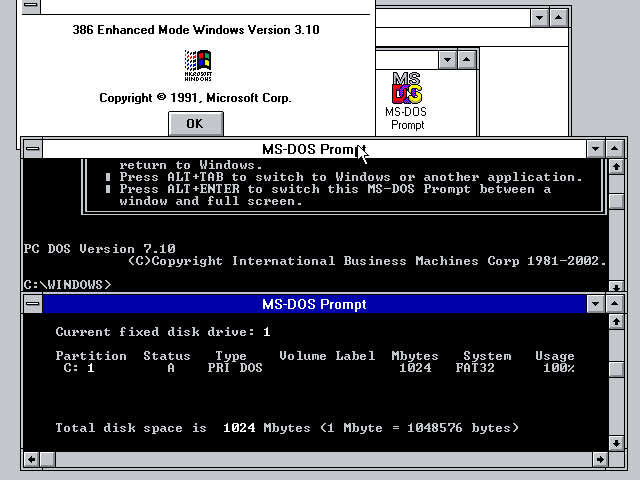
Task: Click the Microsoft Windows logo in About dialog
Action: (x=198, y=65)
